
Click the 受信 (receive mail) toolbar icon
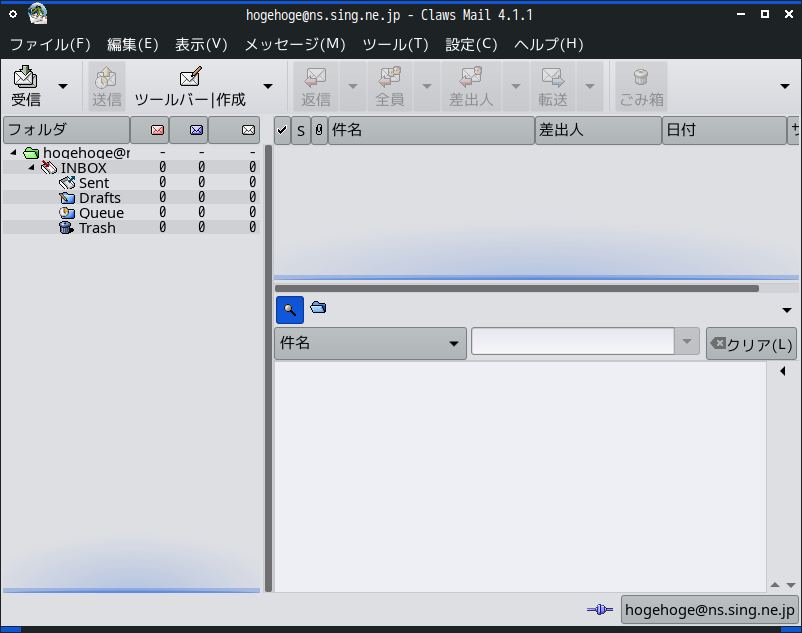point(26,86)
